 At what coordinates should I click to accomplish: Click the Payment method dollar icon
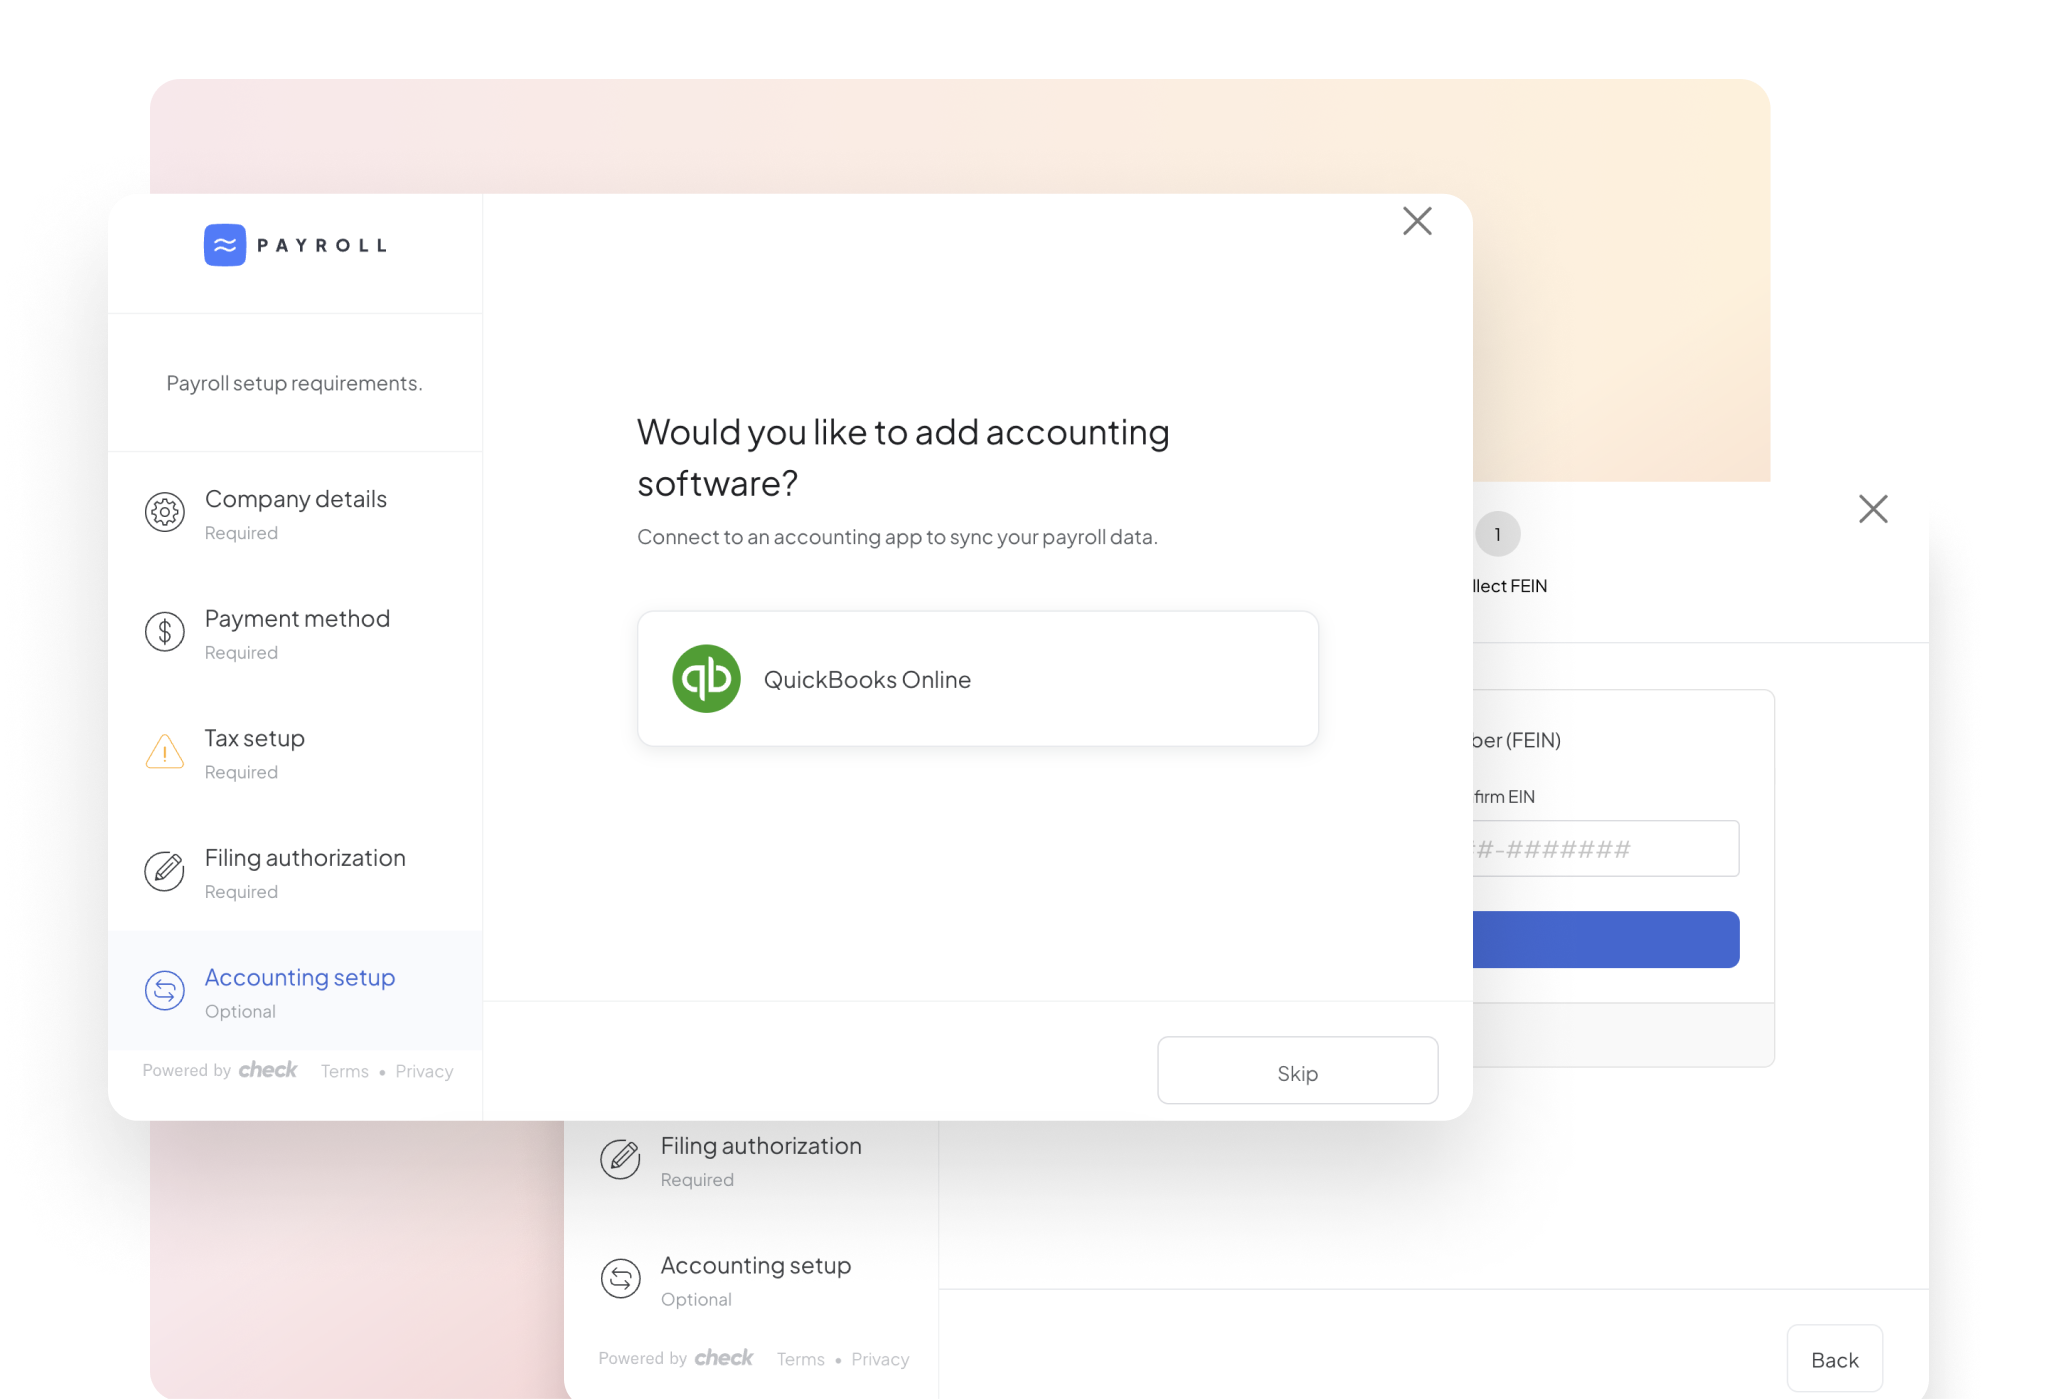click(165, 632)
